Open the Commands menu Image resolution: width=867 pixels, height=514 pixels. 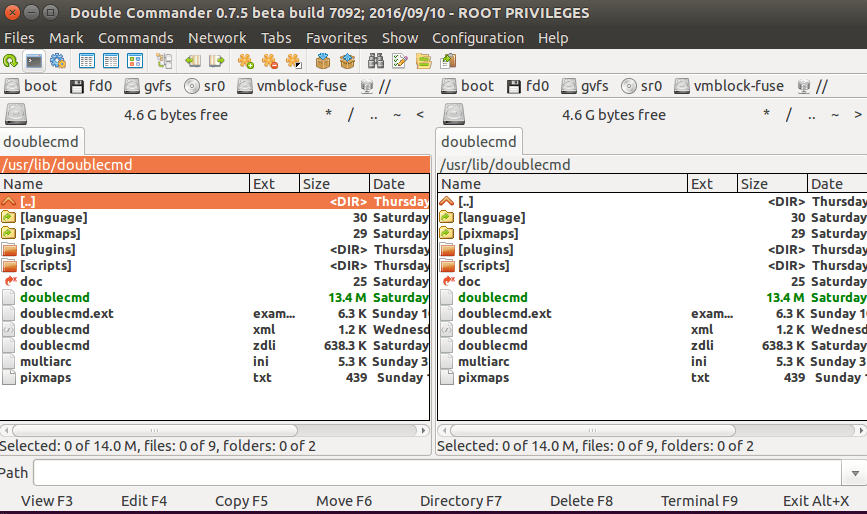click(x=135, y=38)
